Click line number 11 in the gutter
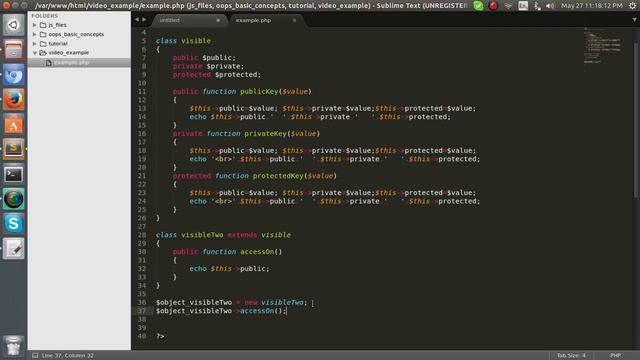640x360 pixels. [x=142, y=91]
